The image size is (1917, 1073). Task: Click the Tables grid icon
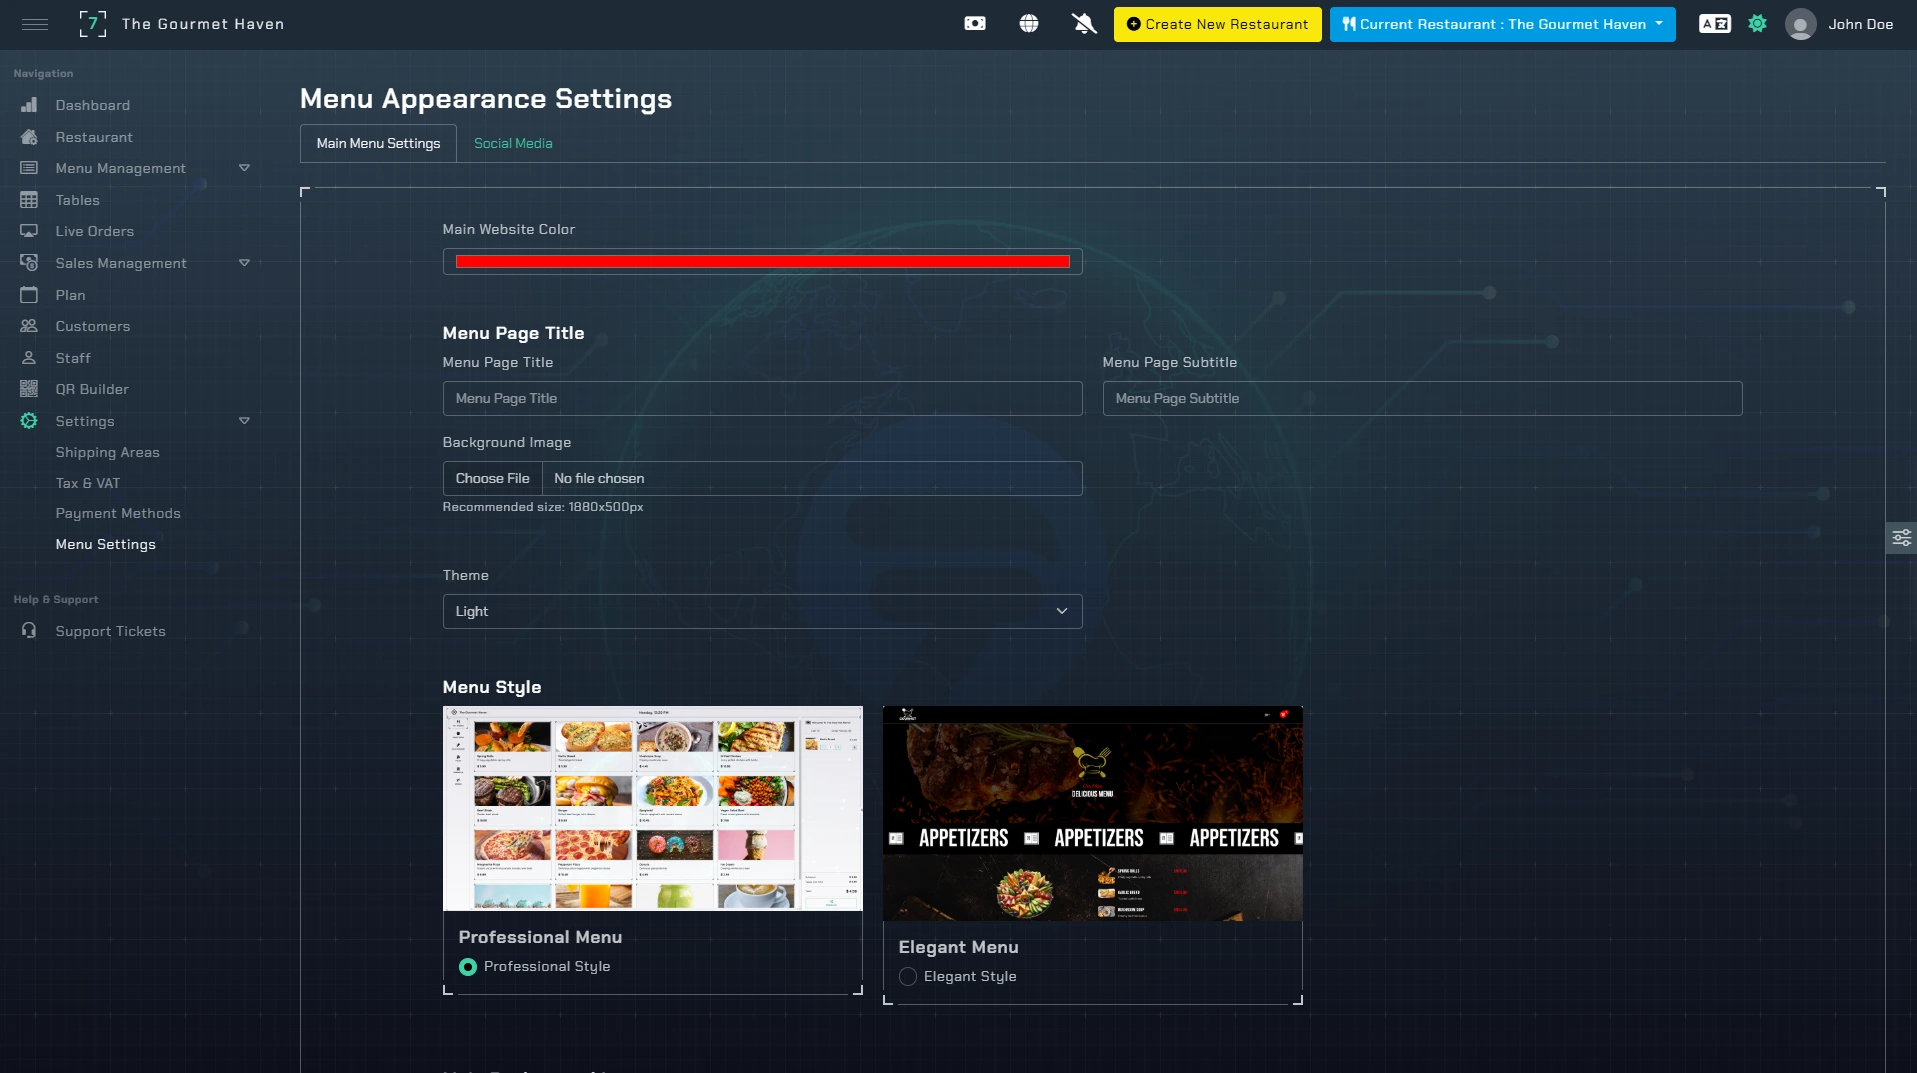(x=29, y=200)
